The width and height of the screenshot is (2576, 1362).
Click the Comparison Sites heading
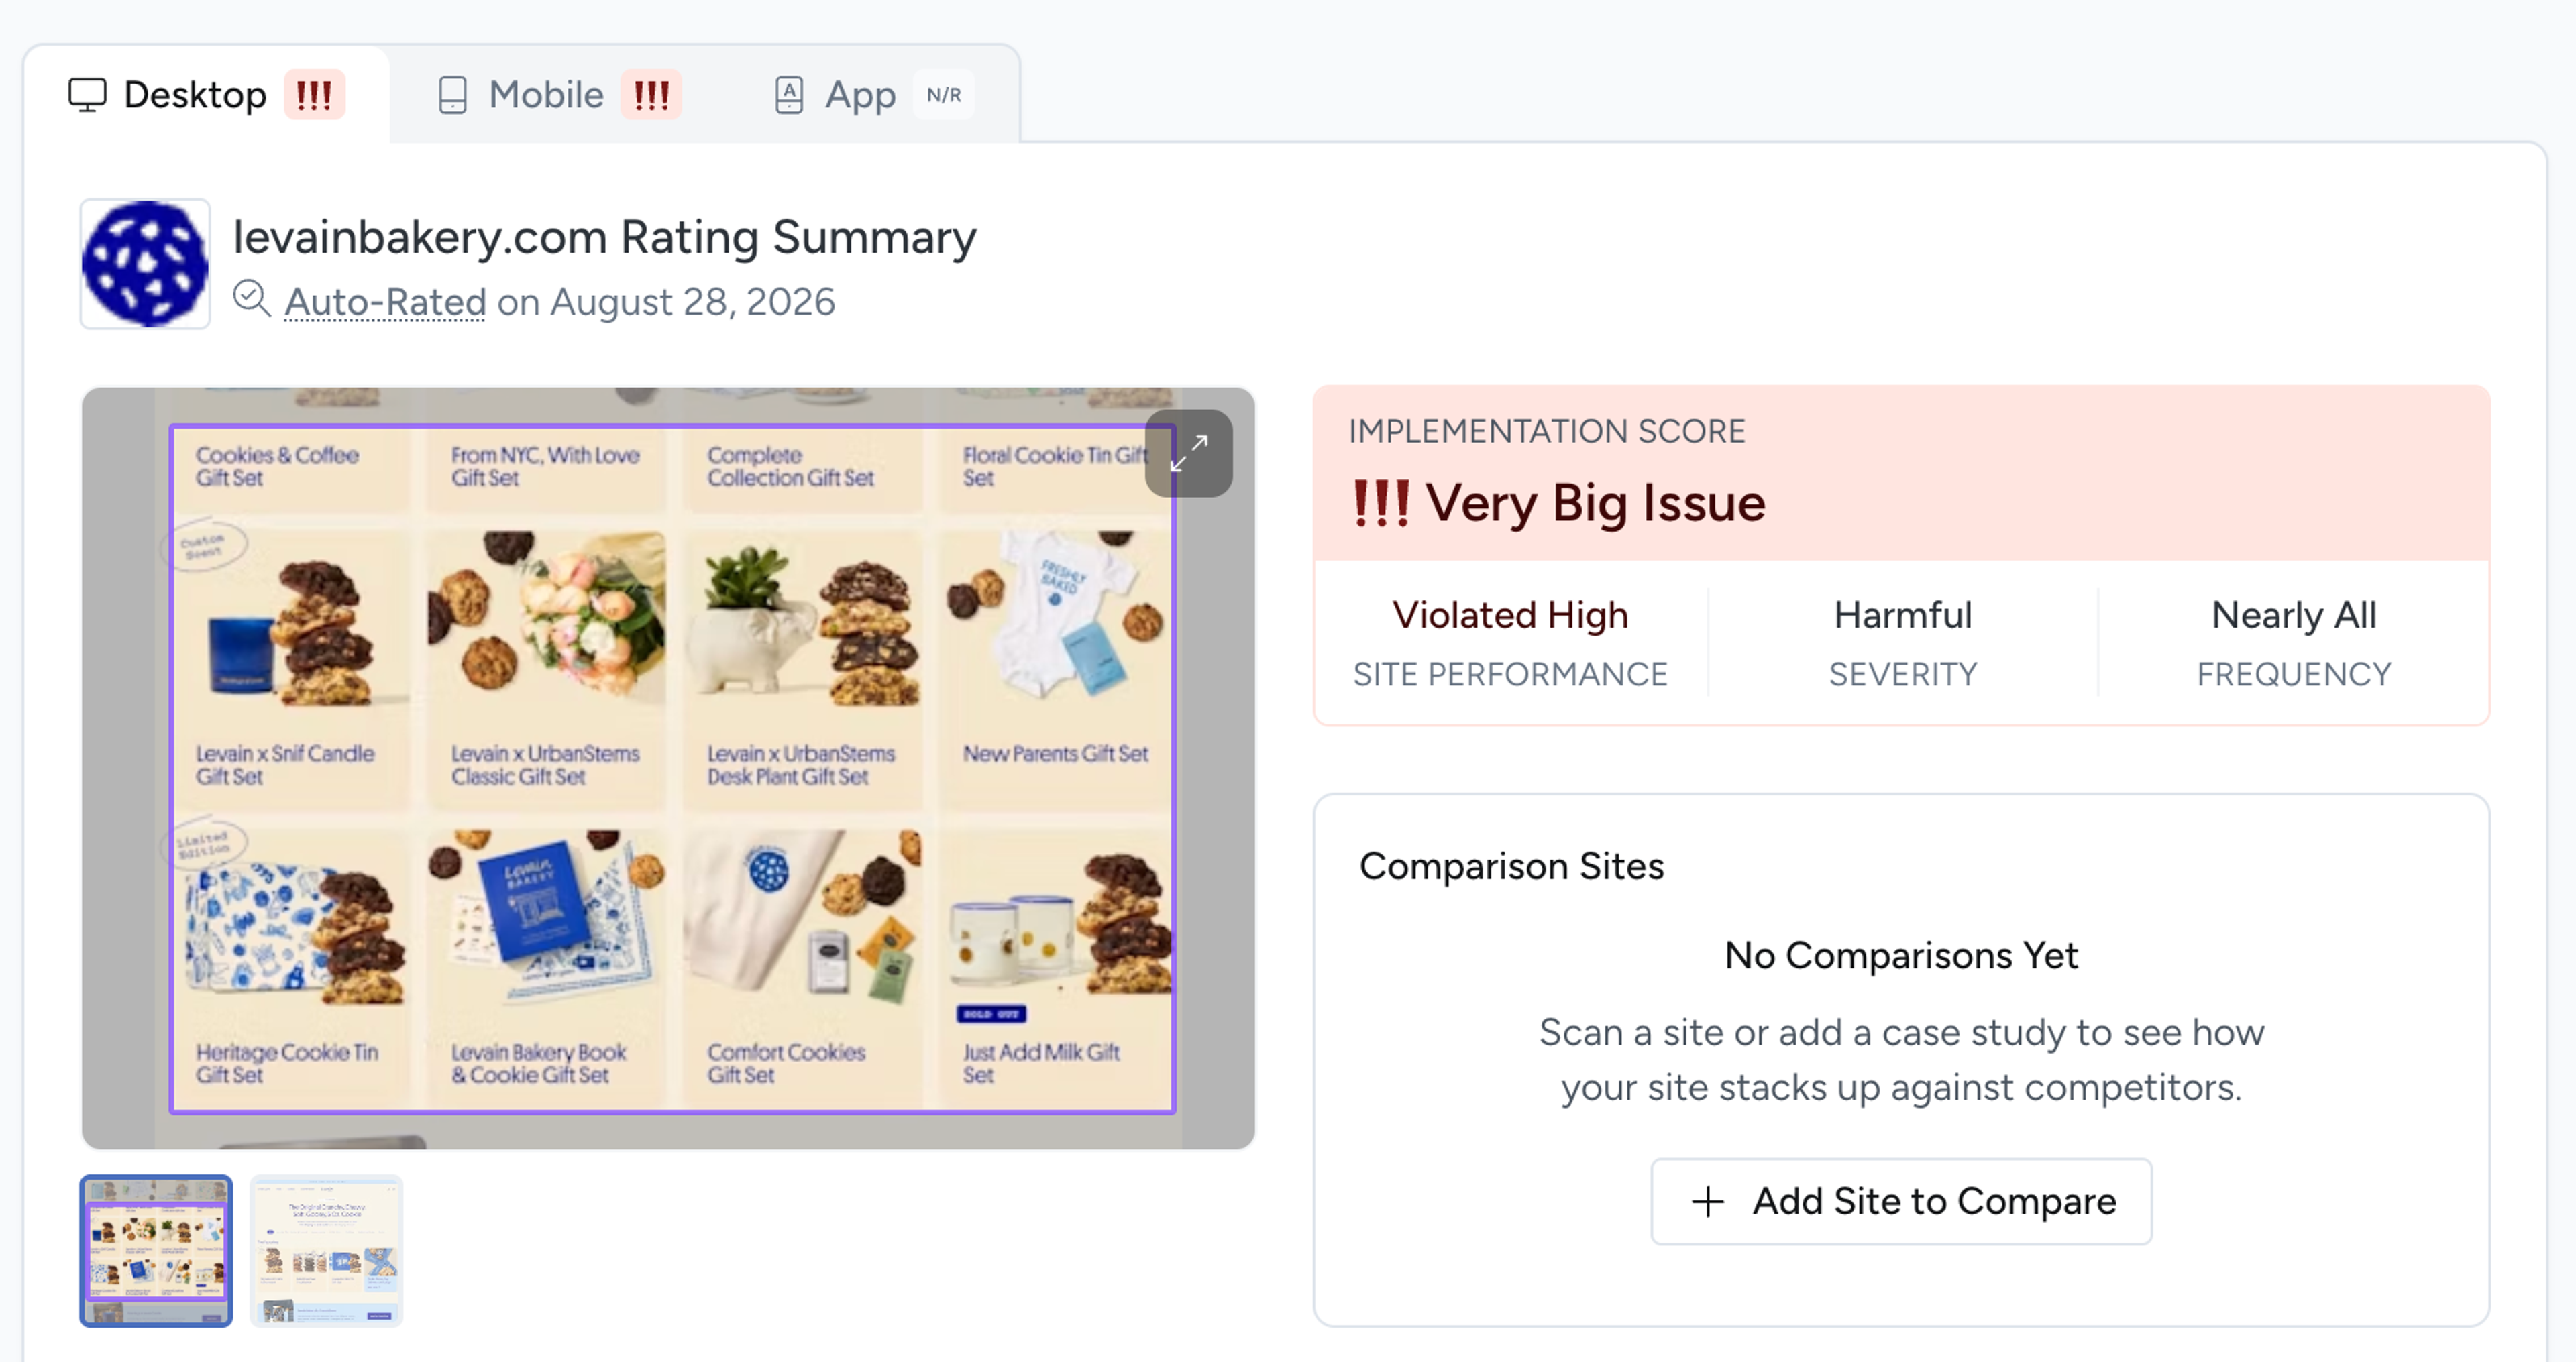pyautogui.click(x=1511, y=866)
